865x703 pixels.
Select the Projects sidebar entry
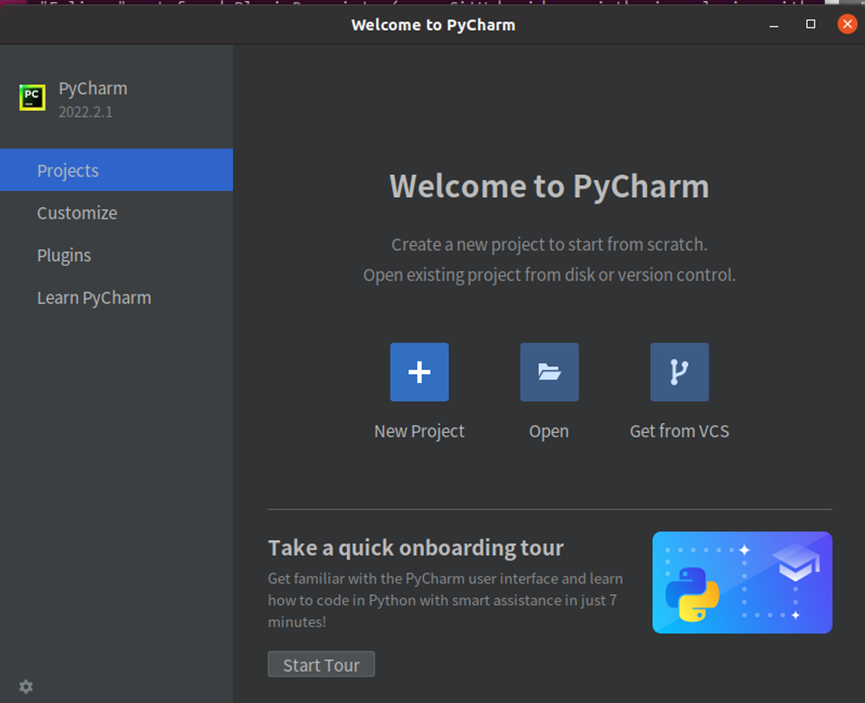tap(67, 170)
